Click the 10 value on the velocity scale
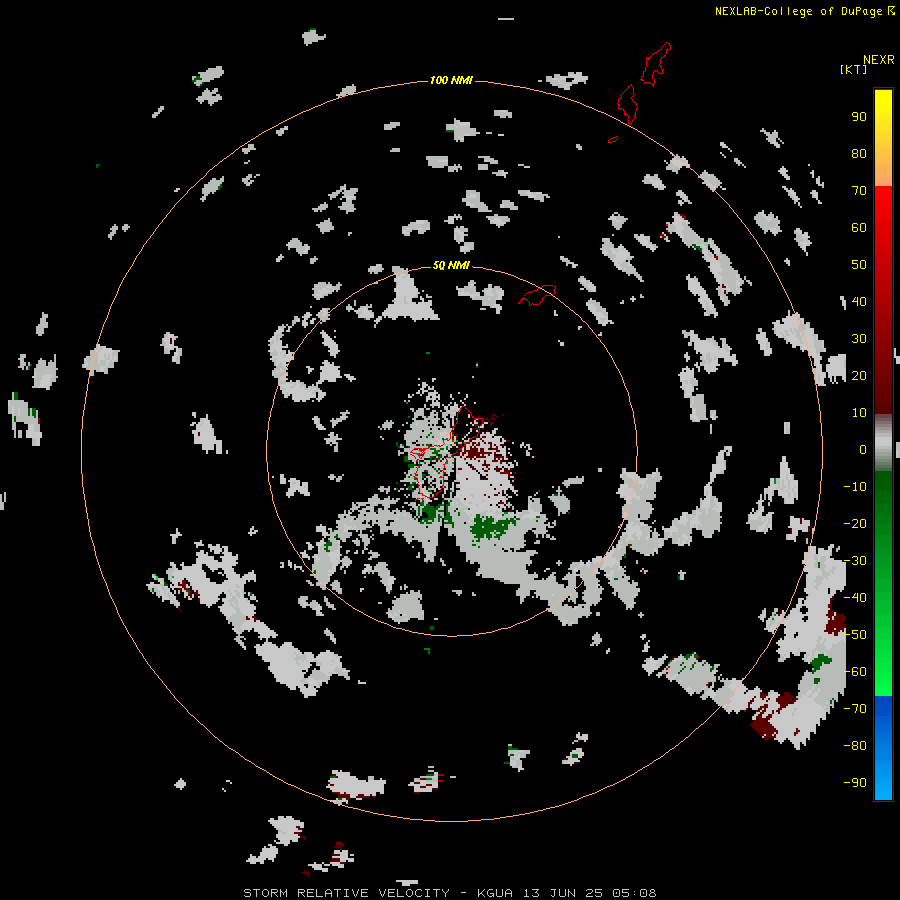900x900 pixels. pos(859,413)
